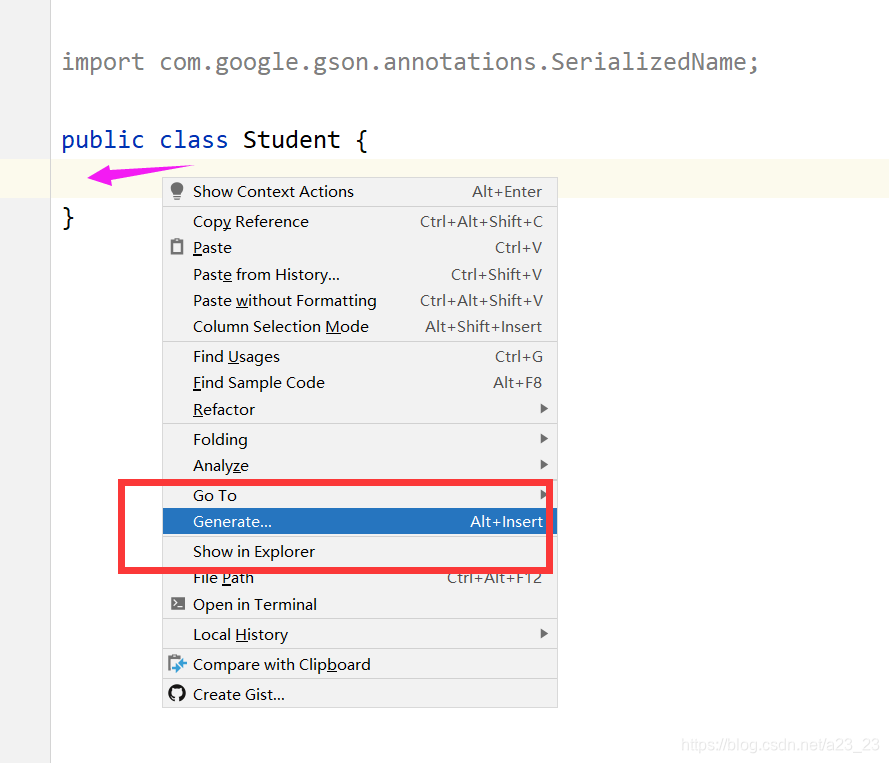This screenshot has height=763, width=889.
Task: Select Show Context Actions menu entry
Action: 360,192
